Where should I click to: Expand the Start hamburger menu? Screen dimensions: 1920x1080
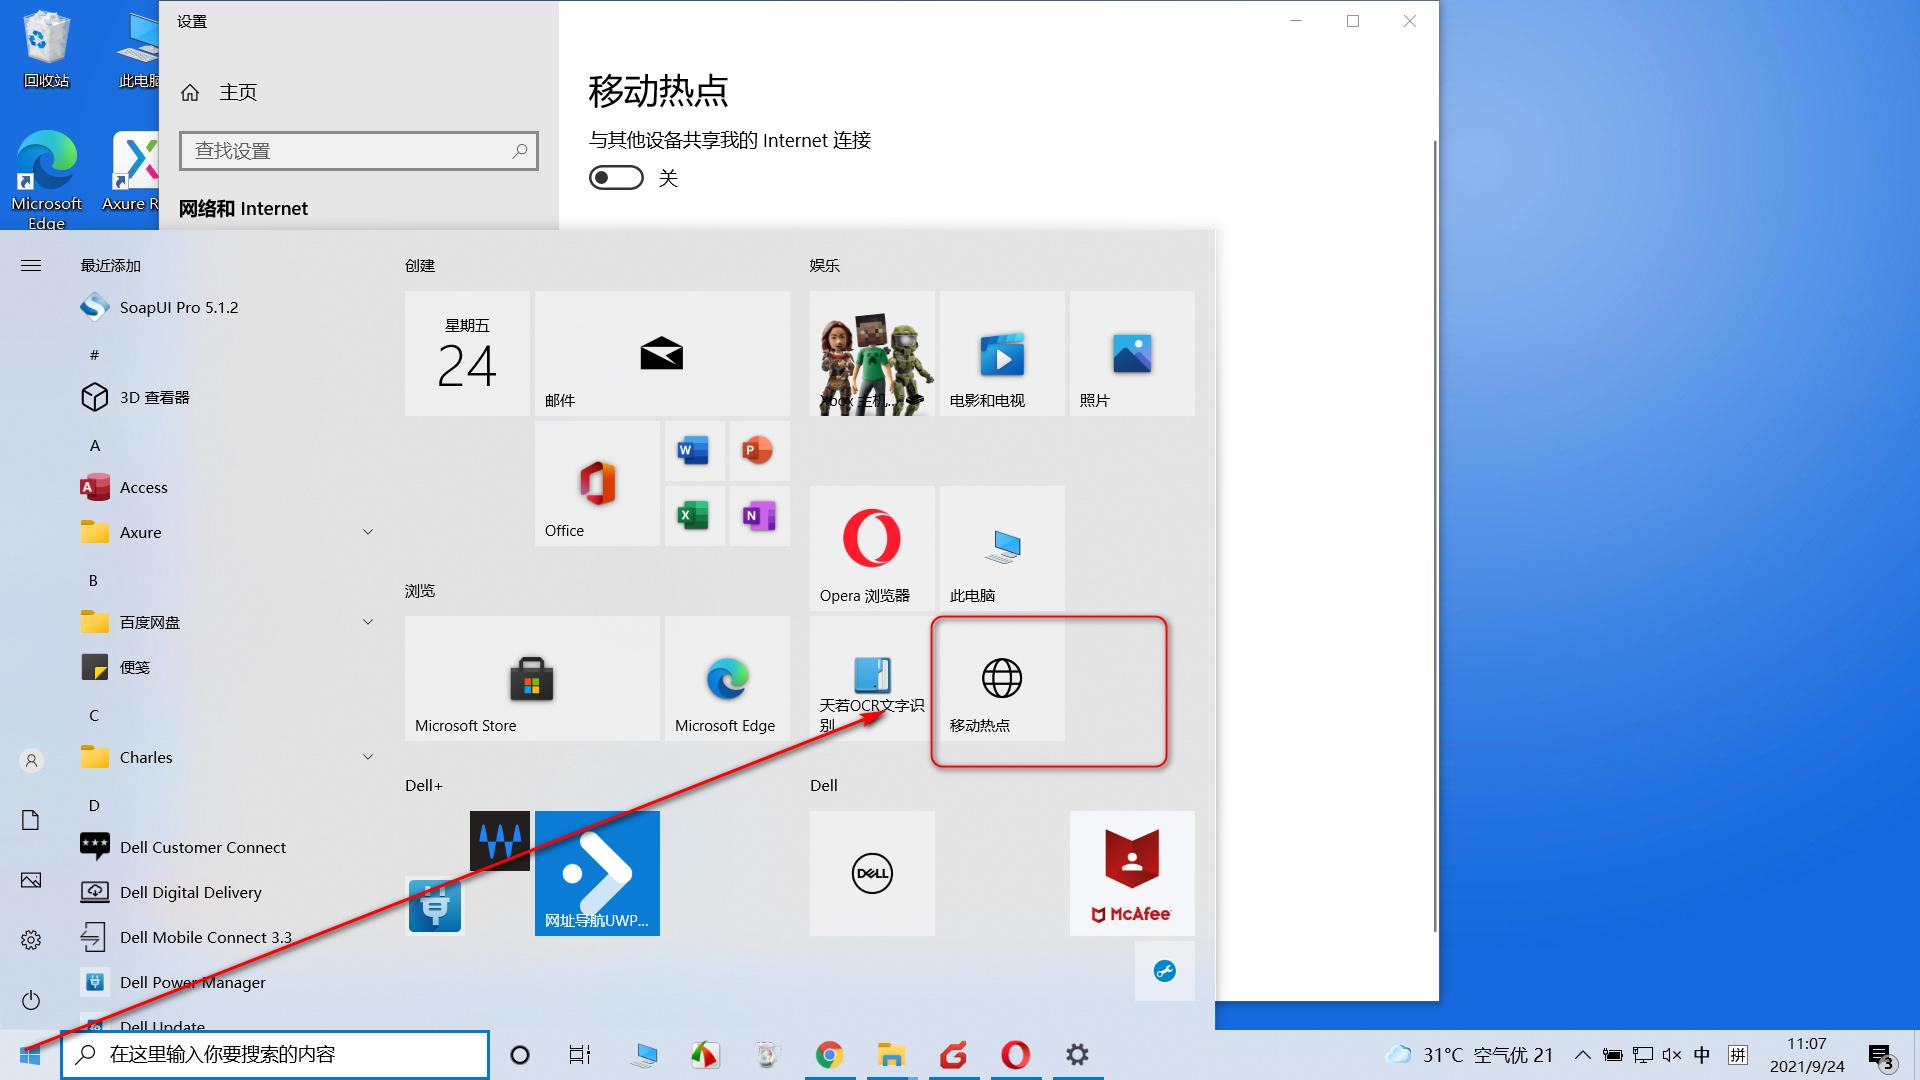point(31,265)
